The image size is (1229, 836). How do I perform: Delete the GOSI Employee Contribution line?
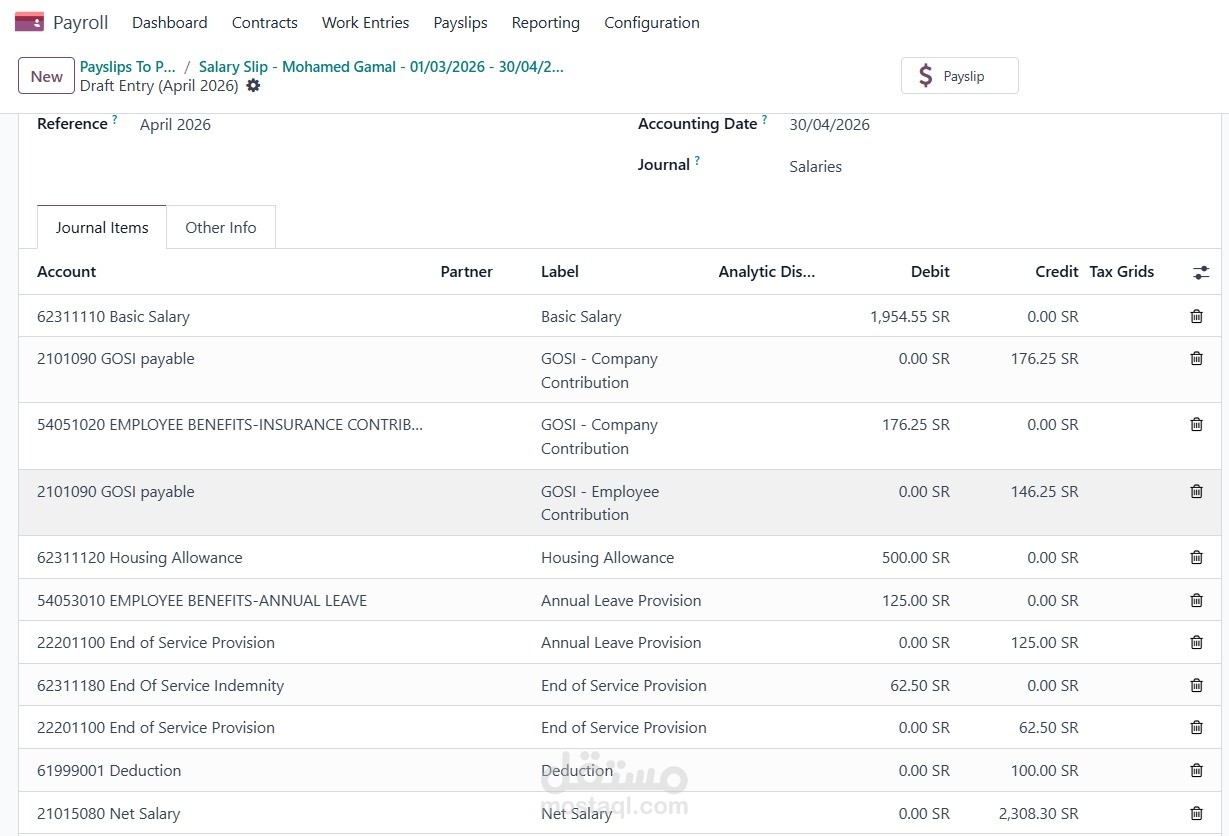(x=1196, y=492)
